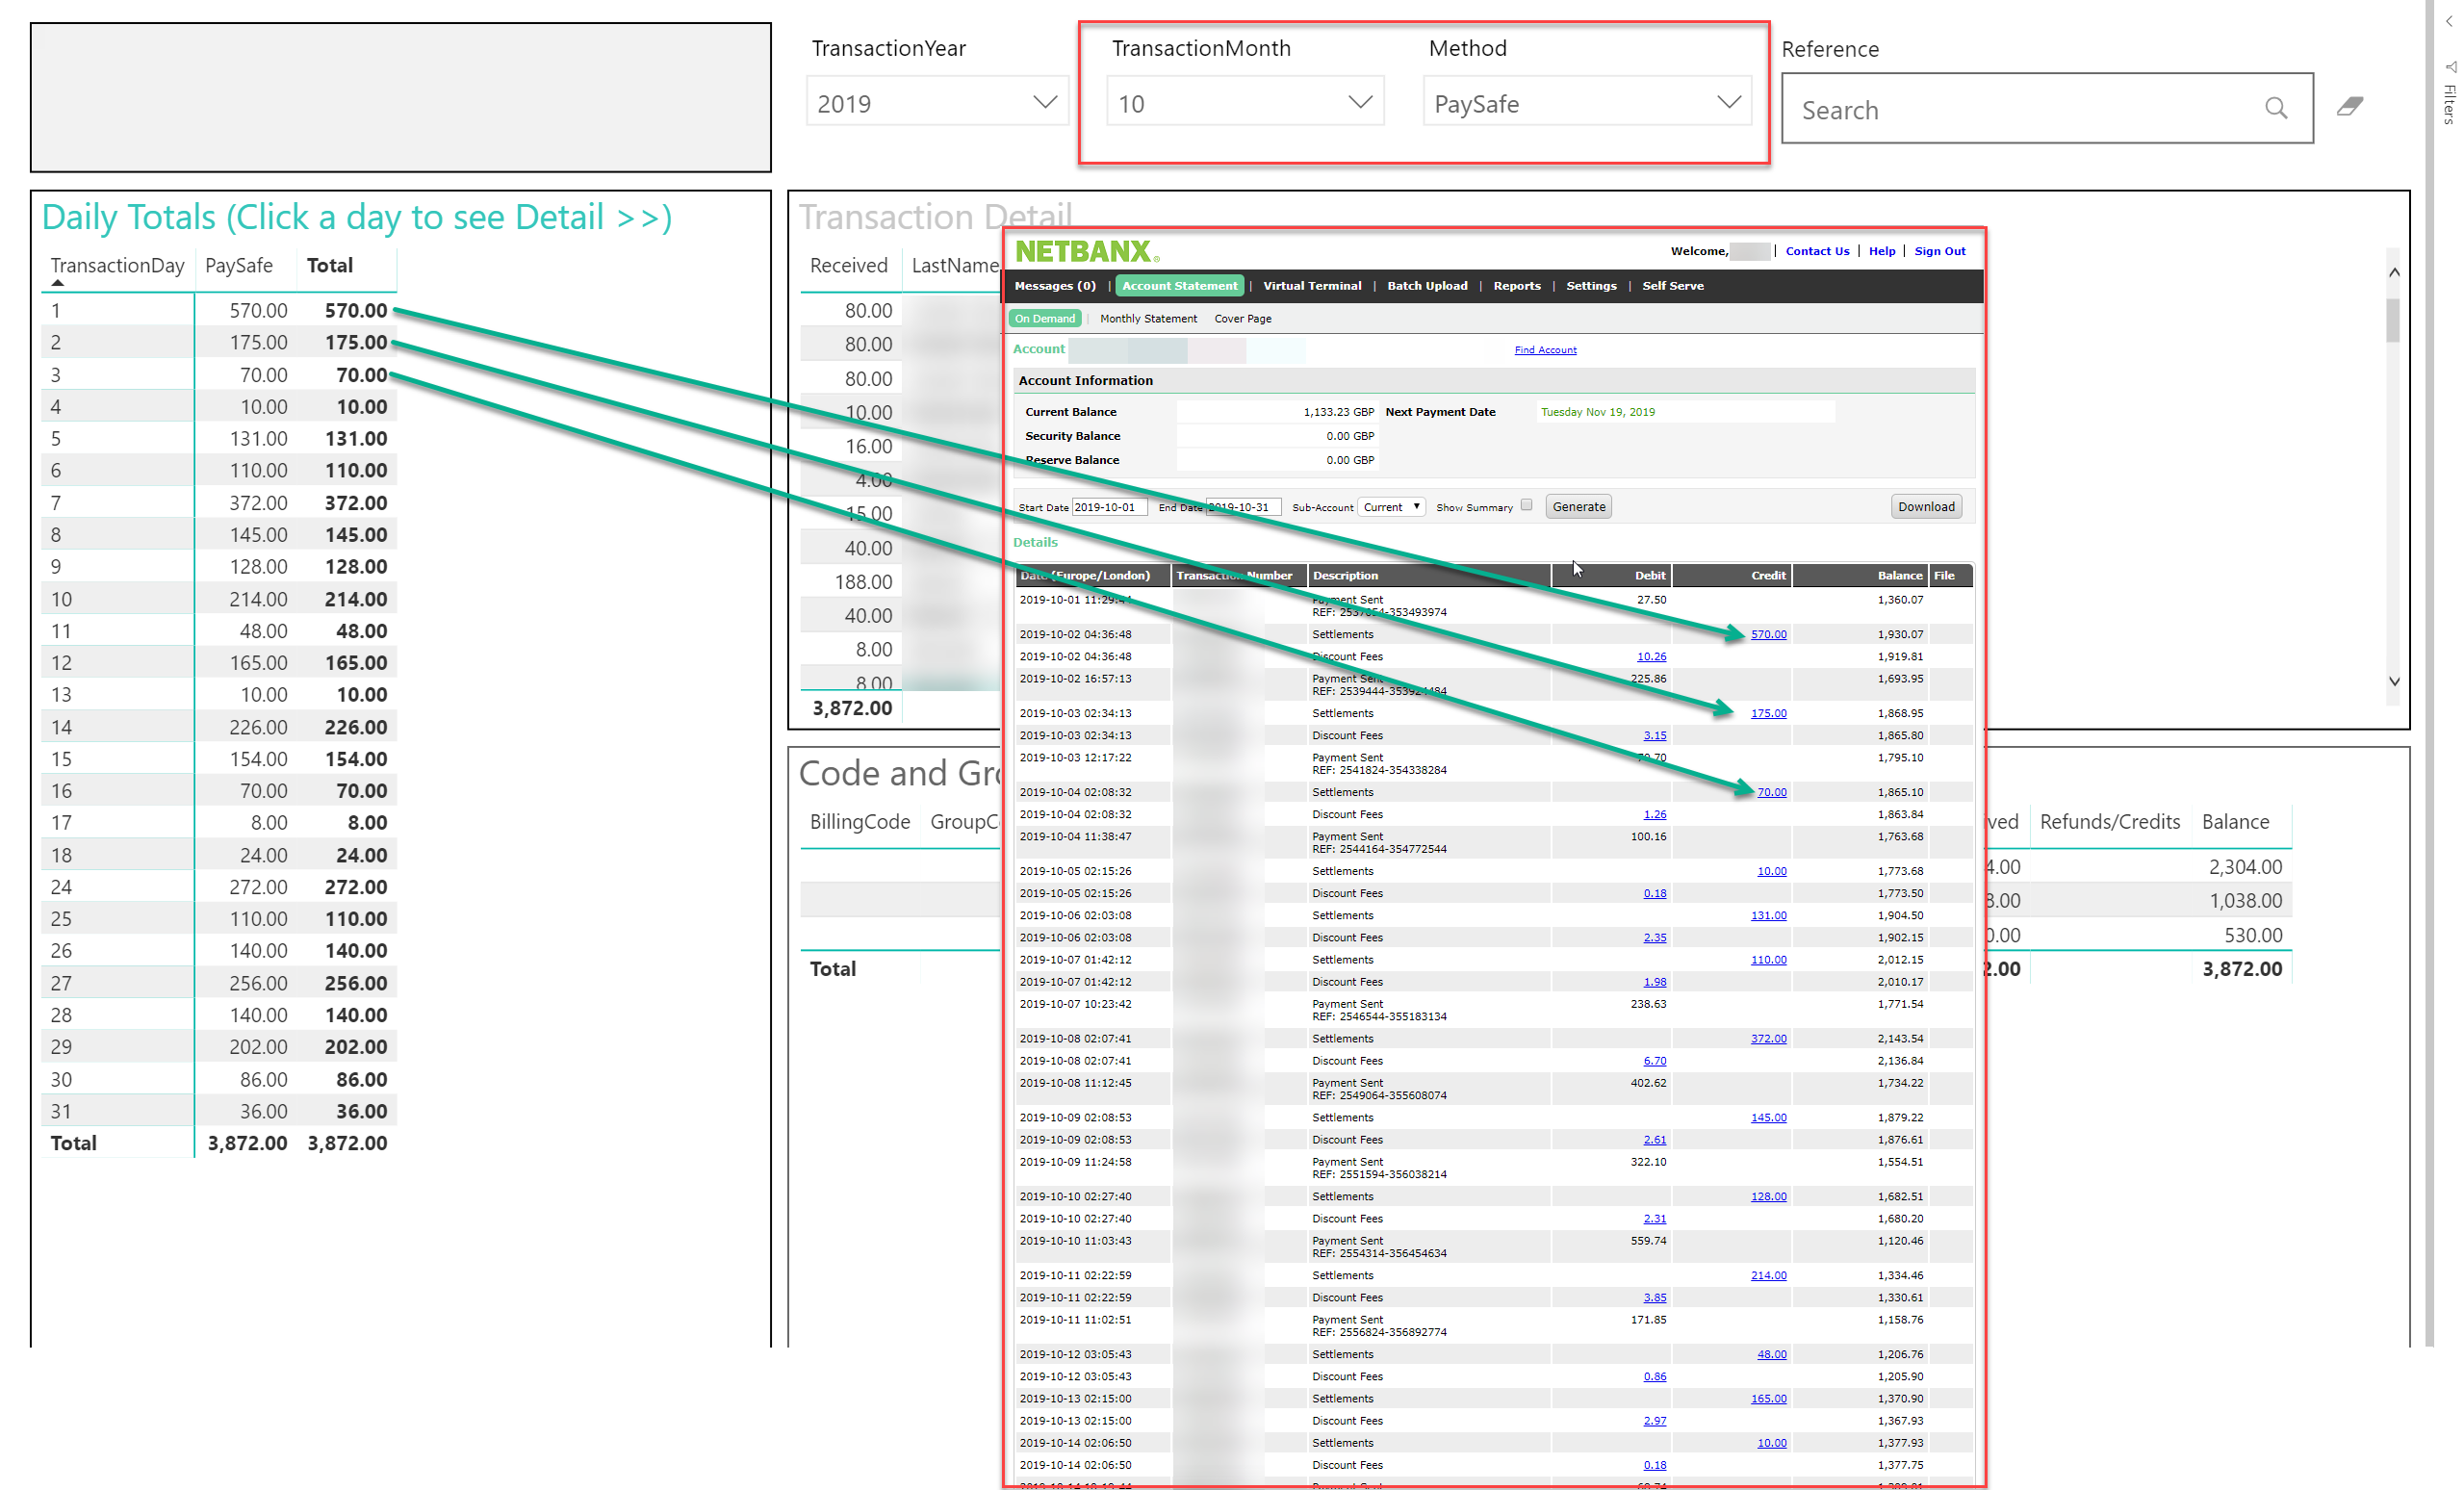Open the Batch Upload menu item
2464x1490 pixels.
(1427, 286)
